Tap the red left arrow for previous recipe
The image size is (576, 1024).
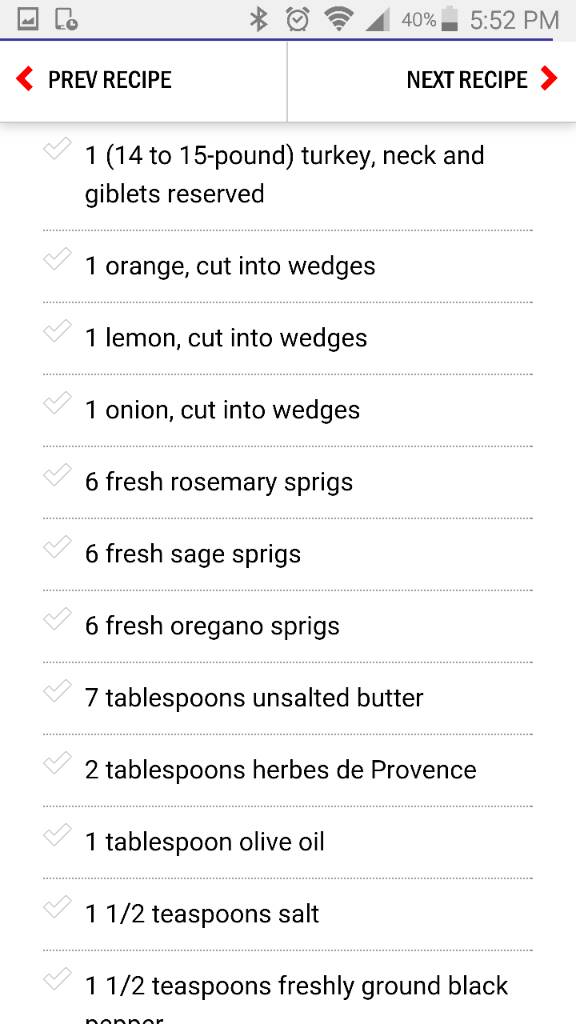(x=25, y=79)
